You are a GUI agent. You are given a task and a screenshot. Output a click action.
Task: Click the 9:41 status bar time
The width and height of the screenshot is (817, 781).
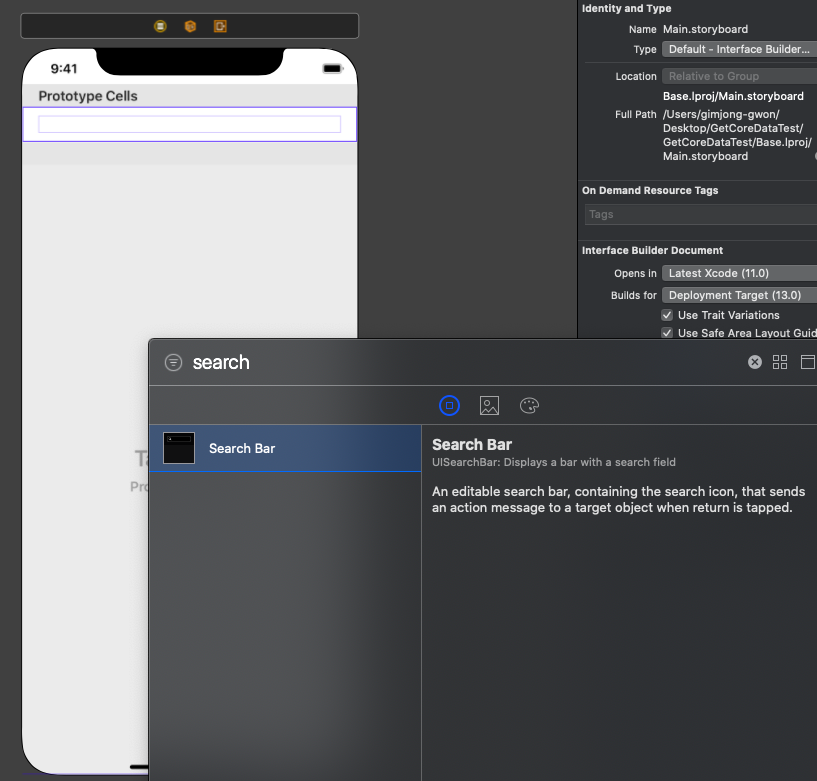64,68
